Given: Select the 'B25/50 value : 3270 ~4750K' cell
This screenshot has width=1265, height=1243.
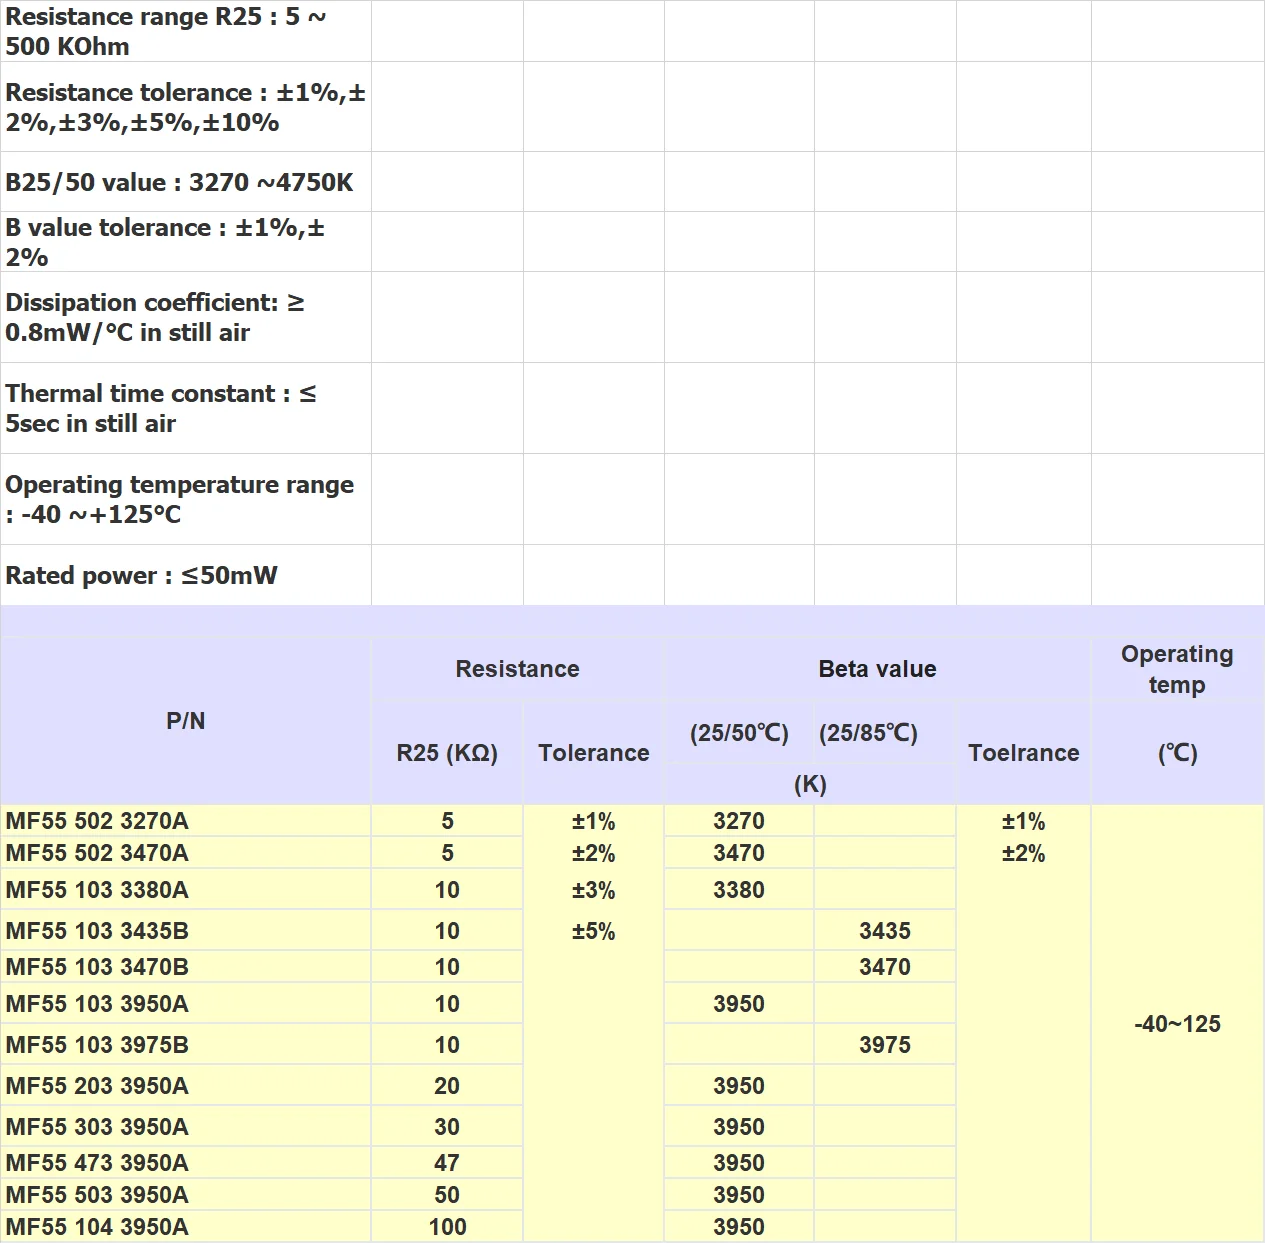Looking at the screenshot, I should point(185,182).
